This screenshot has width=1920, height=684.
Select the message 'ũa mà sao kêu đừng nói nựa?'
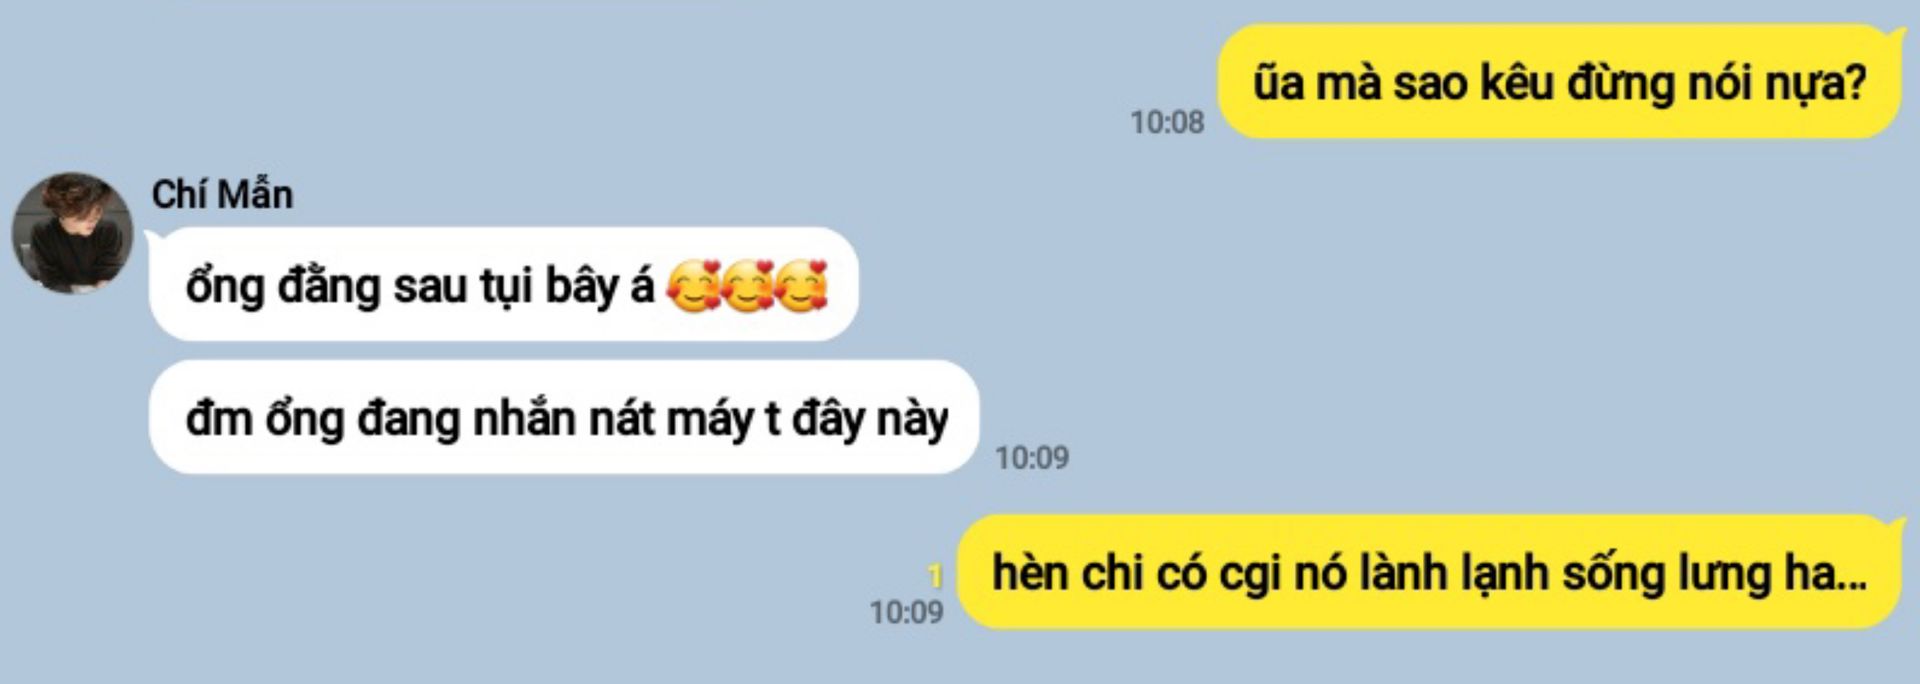click(x=1560, y=82)
